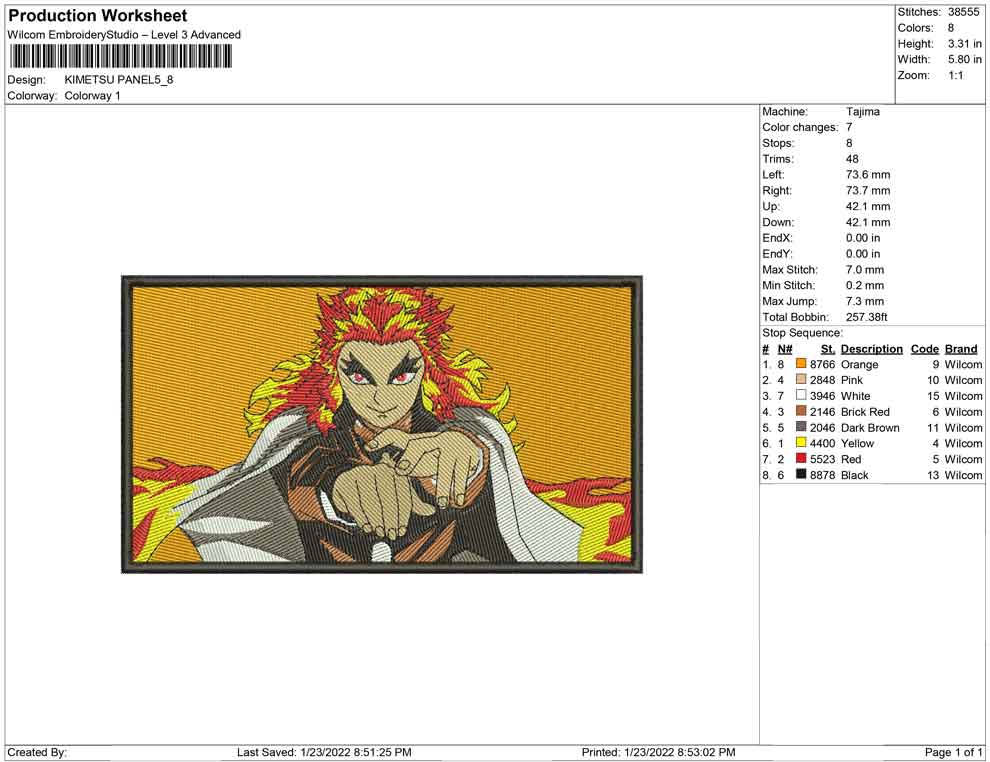Click the 'Stop Sequence:' label
This screenshot has width=990, height=762.
pos(802,333)
